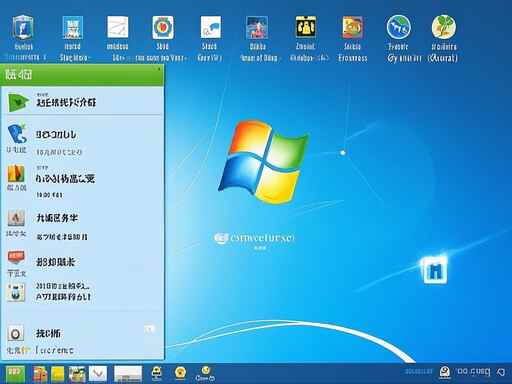Open the white window thumbnail on taskbar

pyautogui.click(x=128, y=374)
